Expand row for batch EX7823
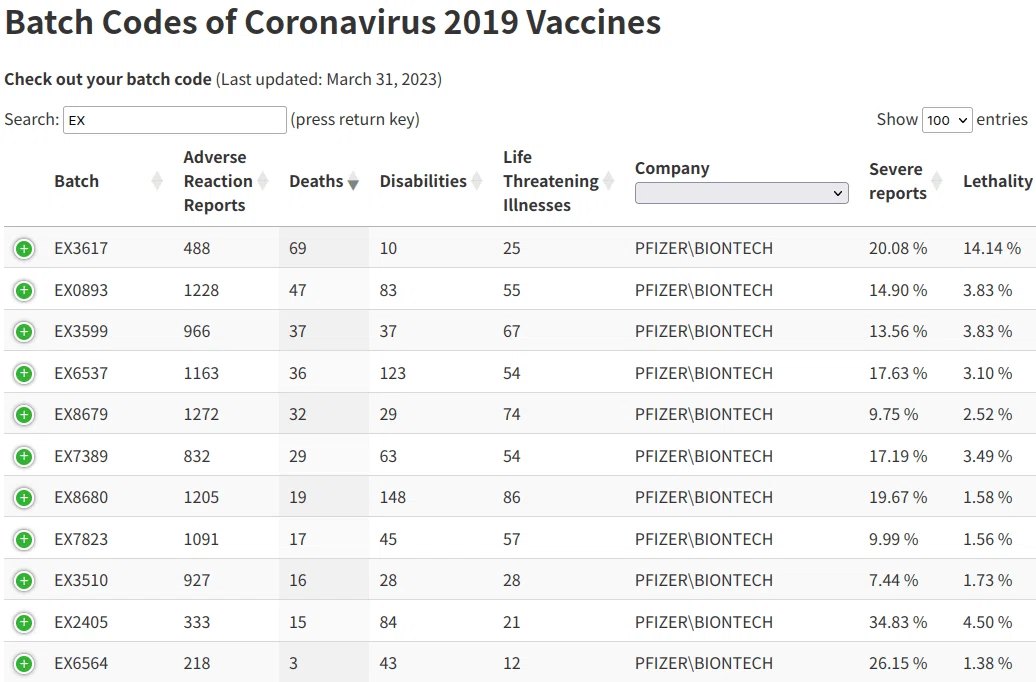 click(x=24, y=539)
